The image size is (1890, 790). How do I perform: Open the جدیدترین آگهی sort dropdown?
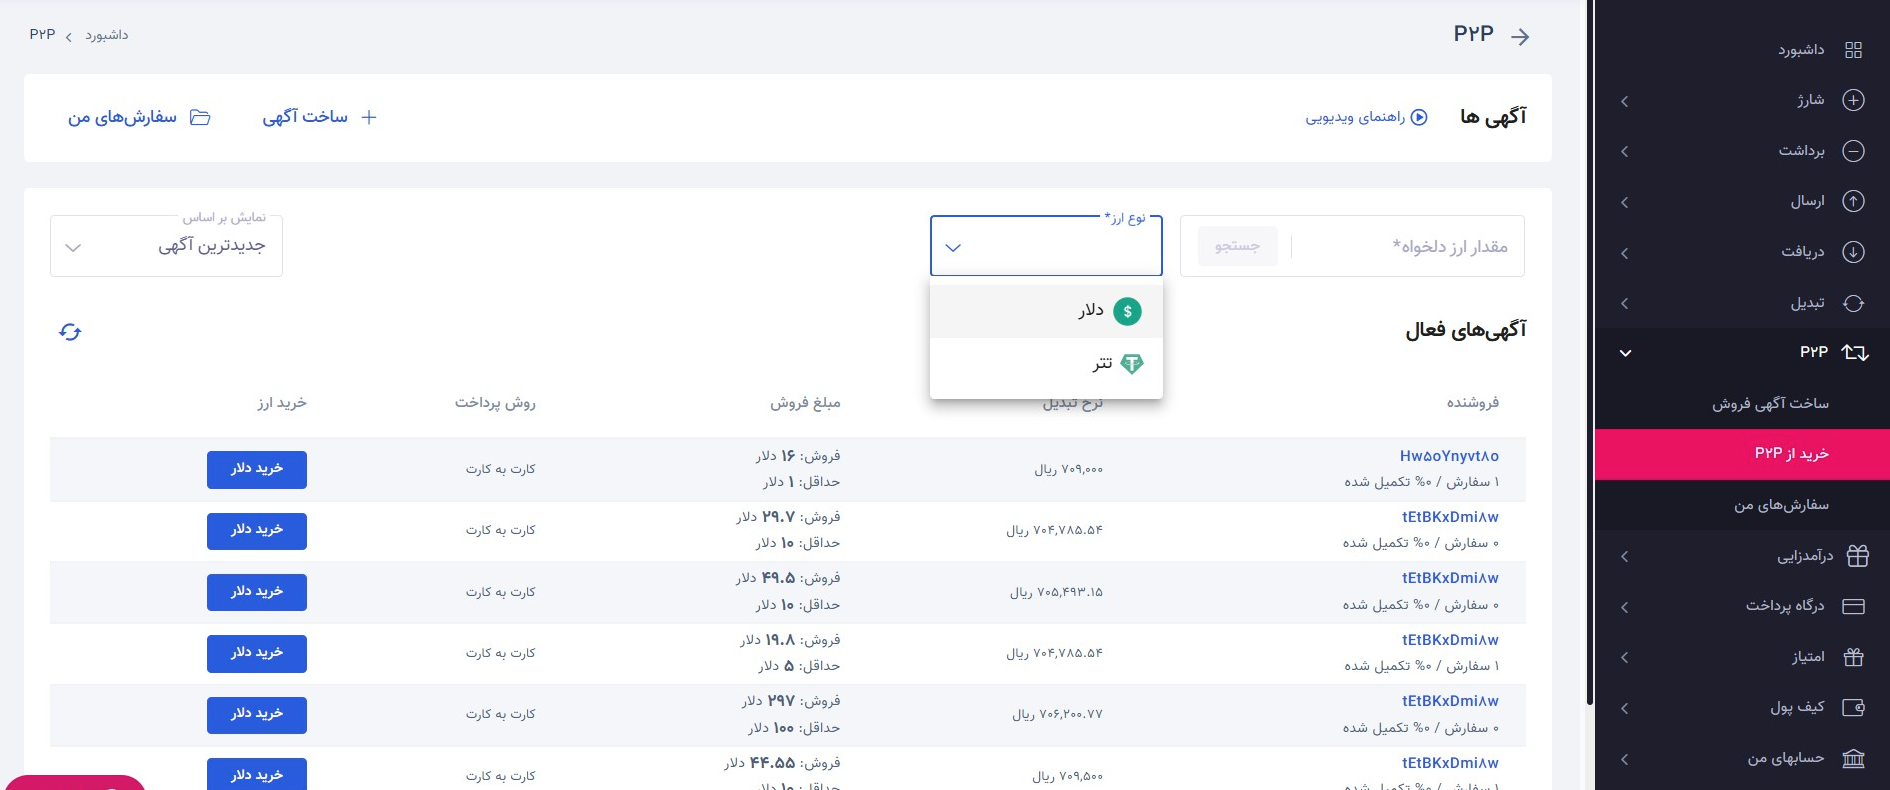166,246
